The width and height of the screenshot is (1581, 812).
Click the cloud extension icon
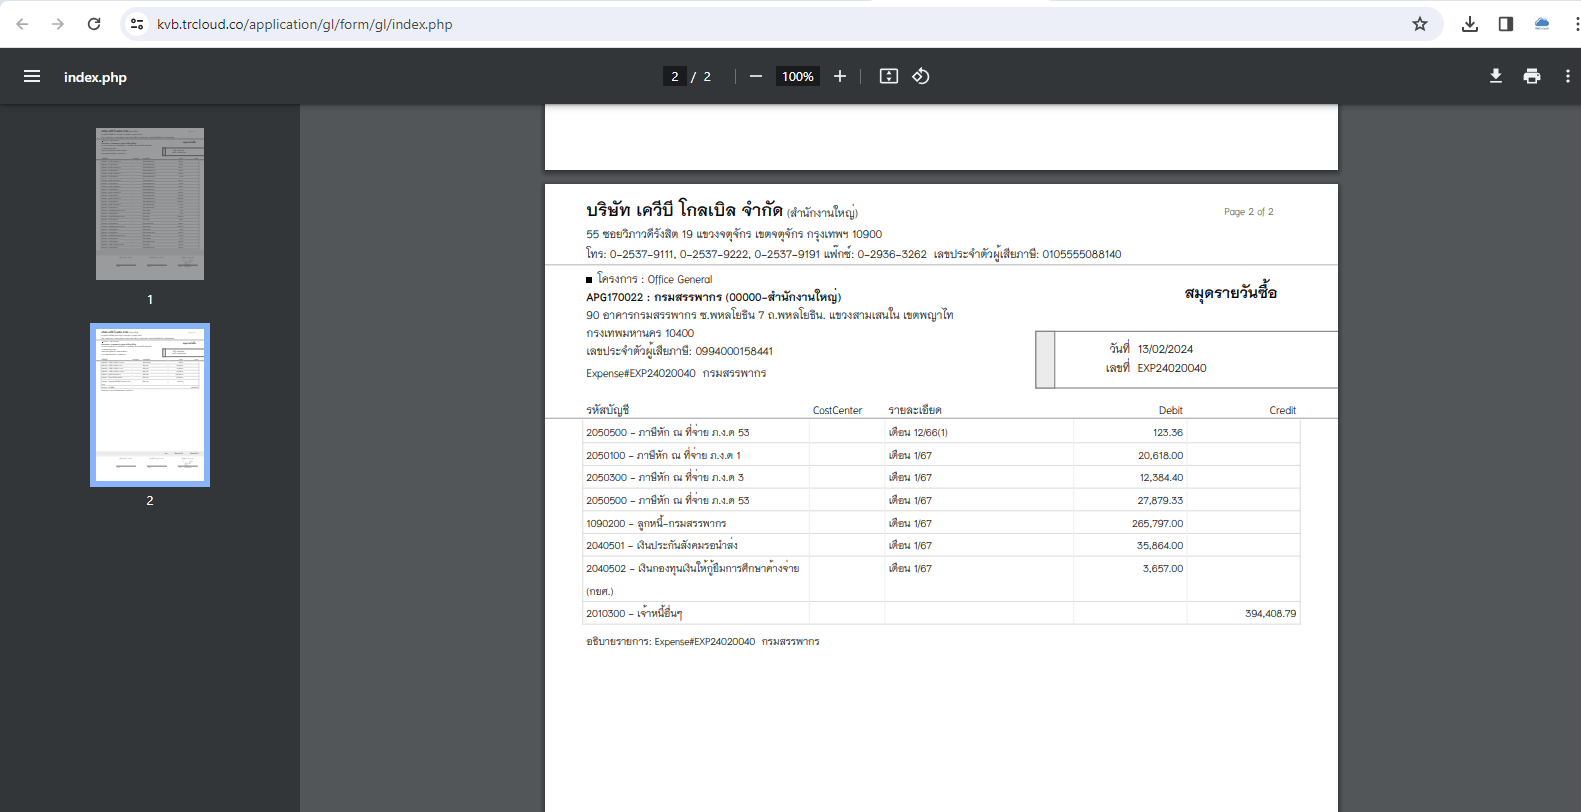point(1542,24)
